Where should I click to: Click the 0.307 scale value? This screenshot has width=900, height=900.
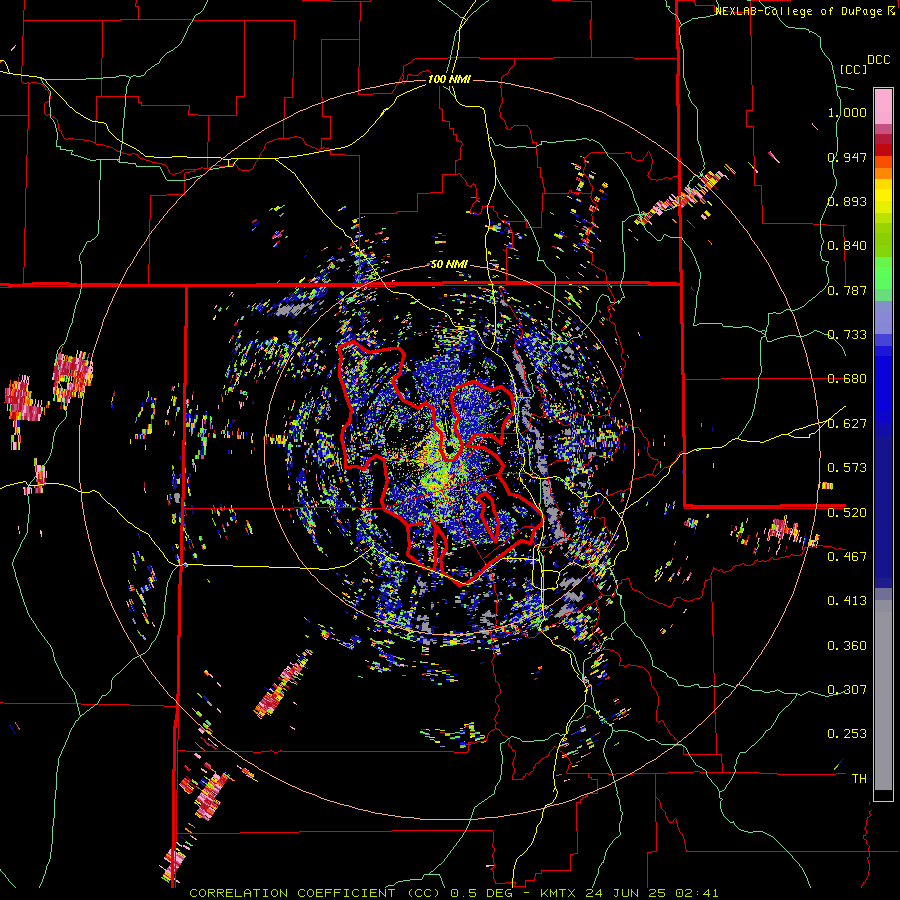(847, 690)
